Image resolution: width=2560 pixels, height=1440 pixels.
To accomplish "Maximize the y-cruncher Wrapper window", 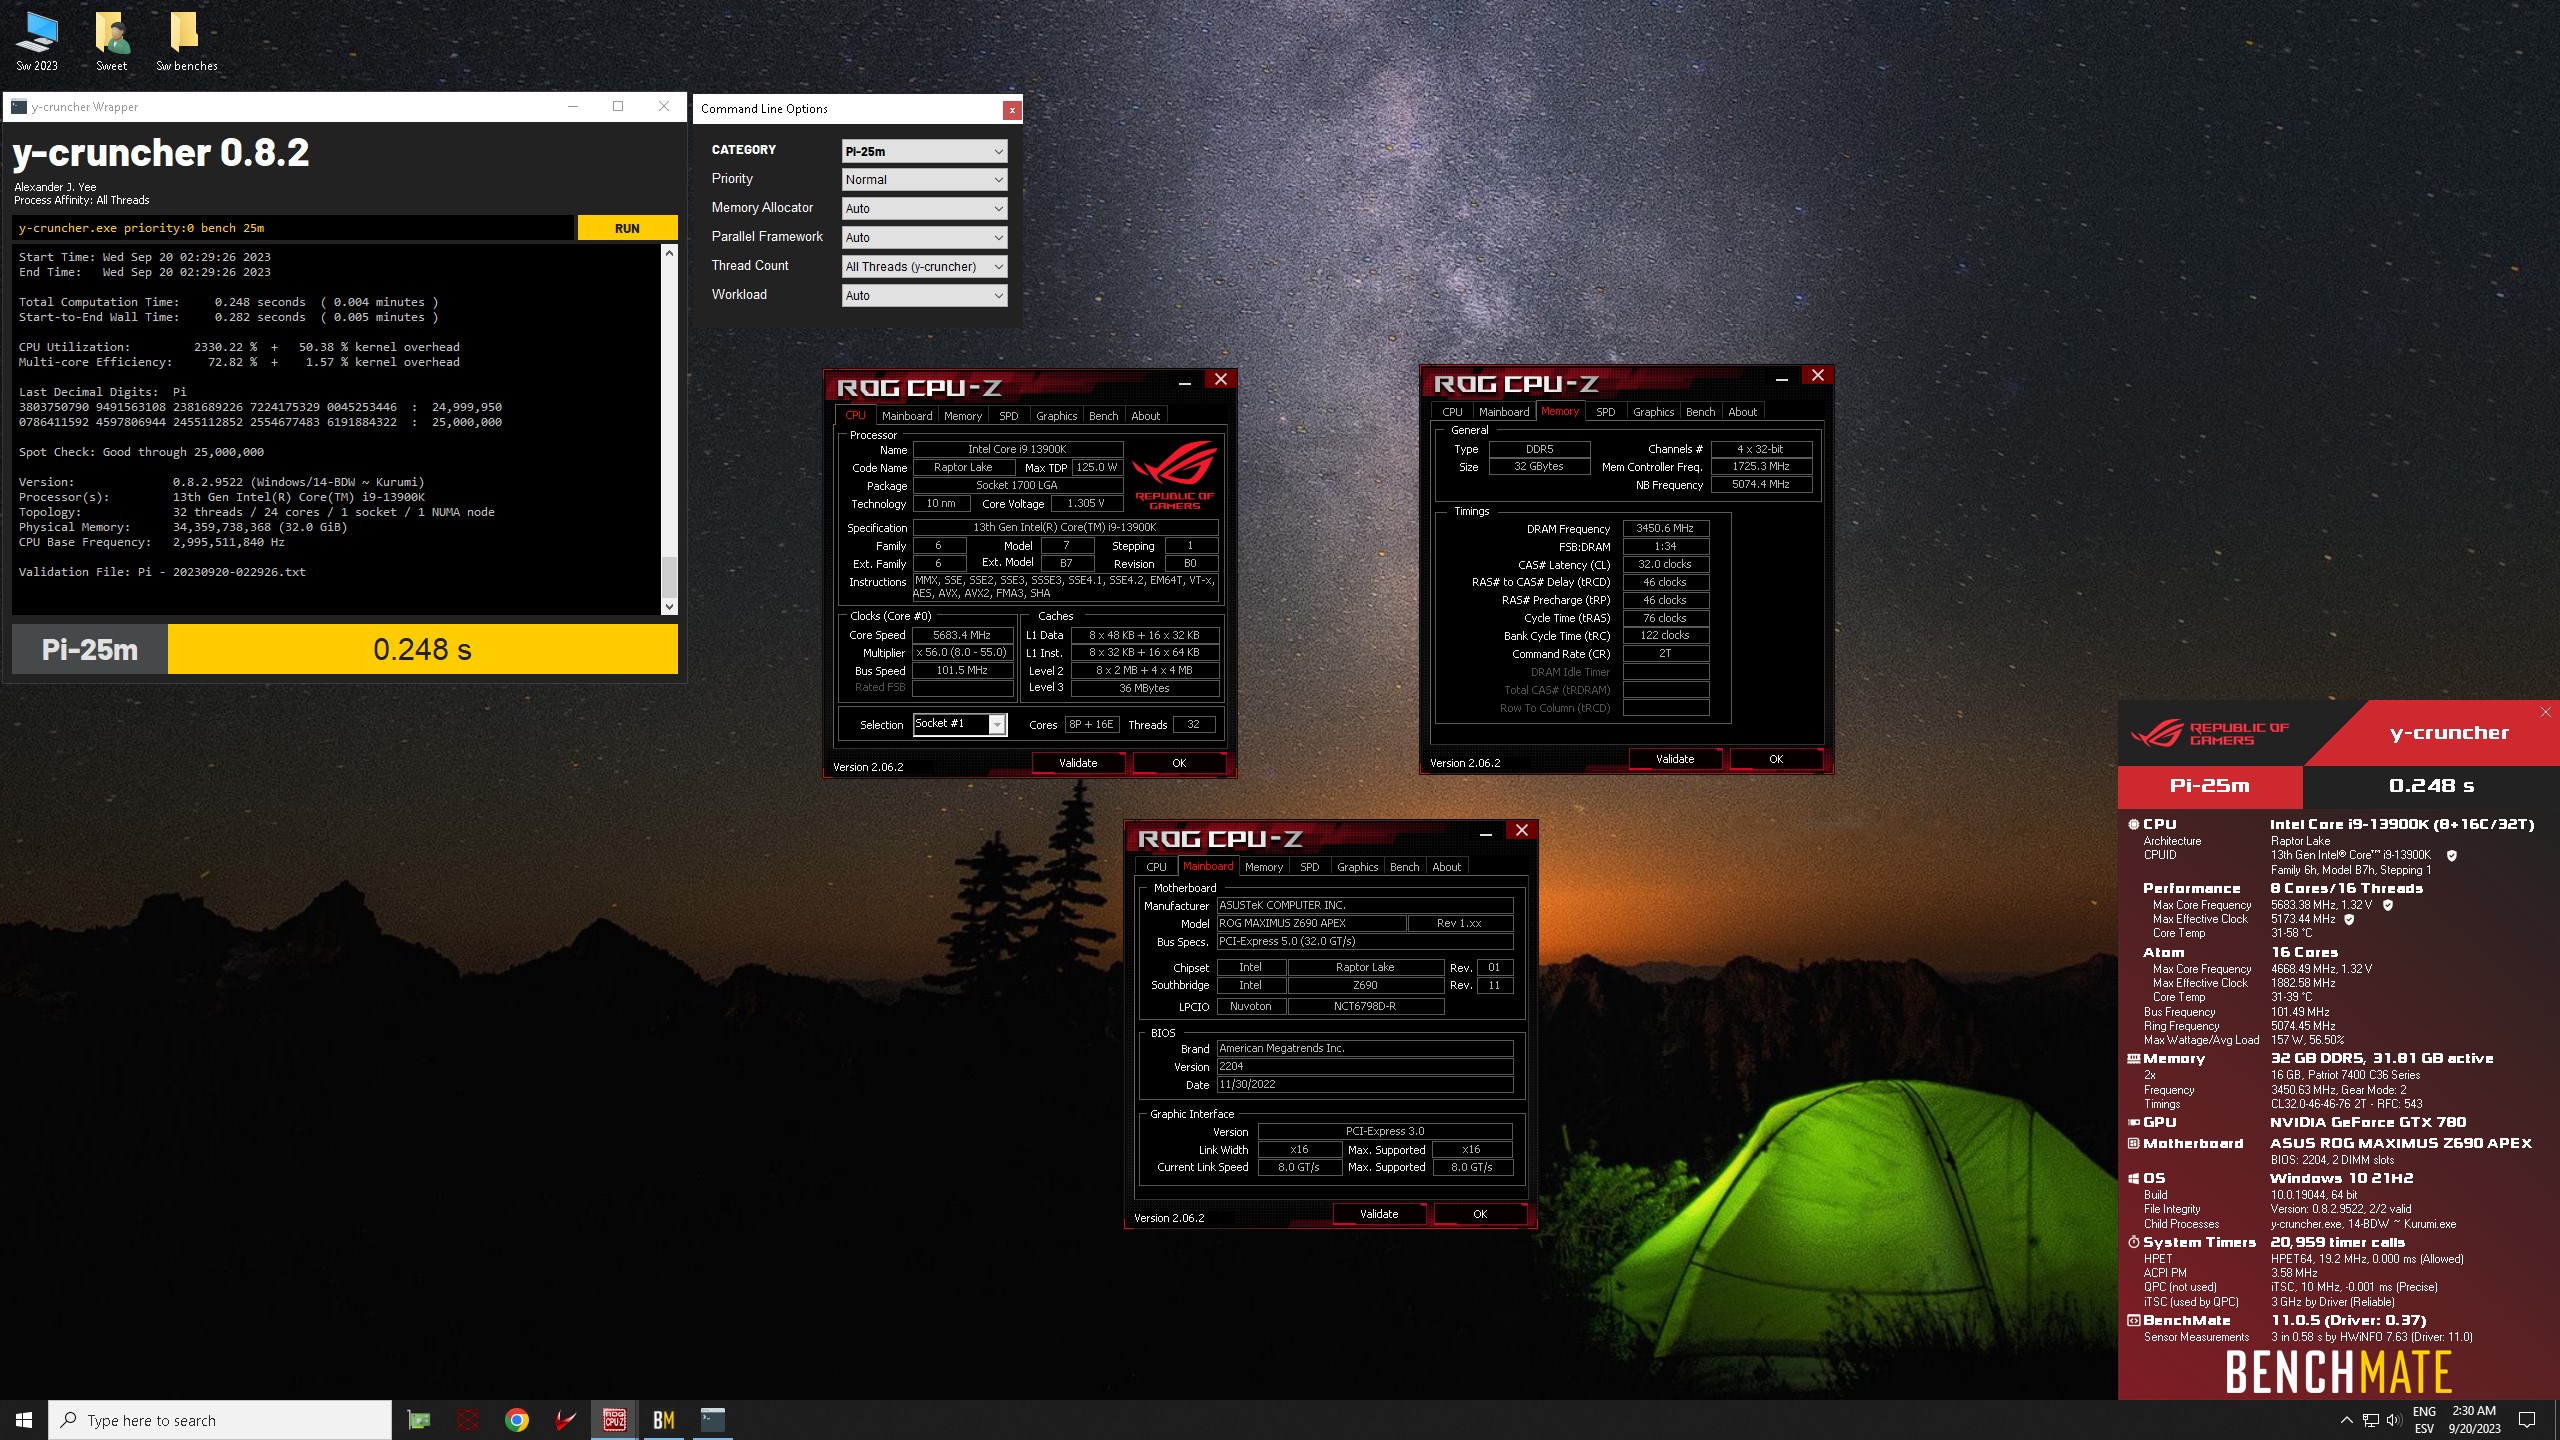I will [x=618, y=106].
